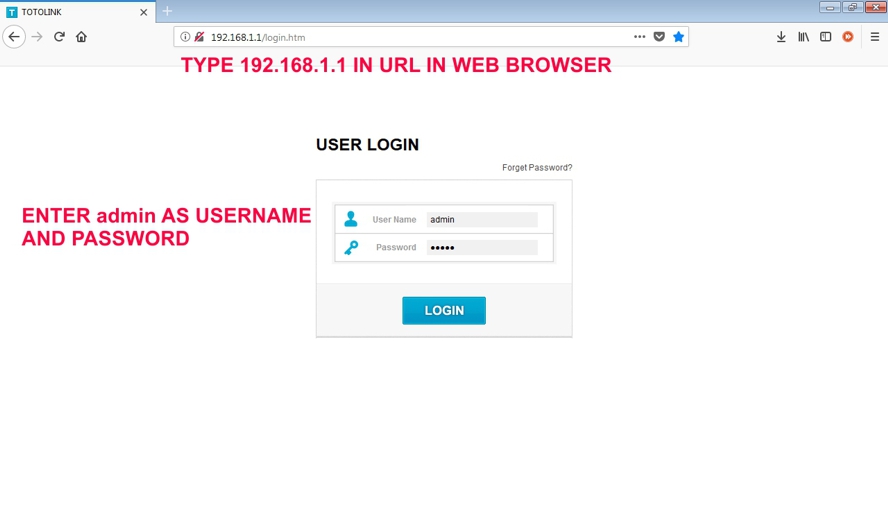Screen dimensions: 888x521
Task: Click the forward navigation arrow
Action: [x=37, y=37]
